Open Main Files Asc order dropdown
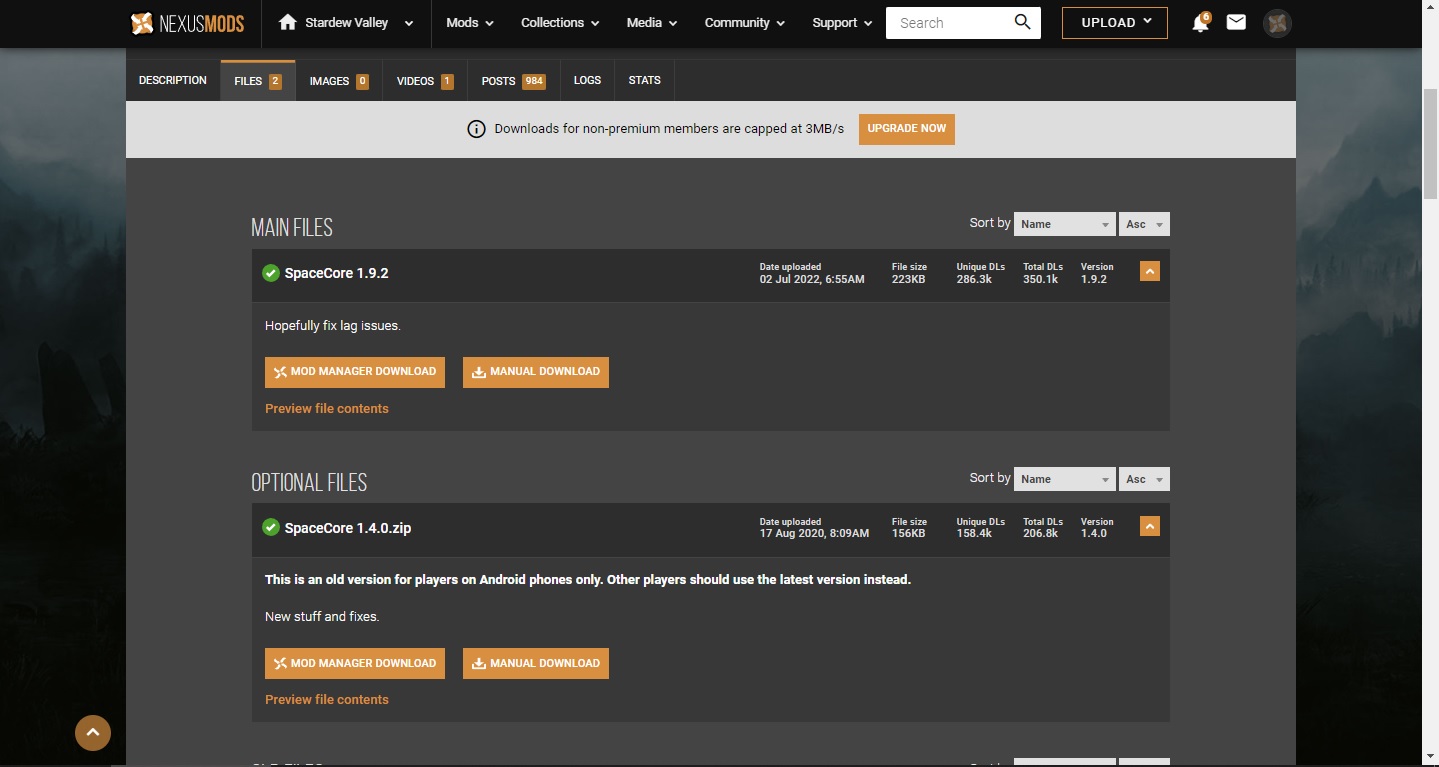Image resolution: width=1439 pixels, height=767 pixels. pyautogui.click(x=1144, y=224)
